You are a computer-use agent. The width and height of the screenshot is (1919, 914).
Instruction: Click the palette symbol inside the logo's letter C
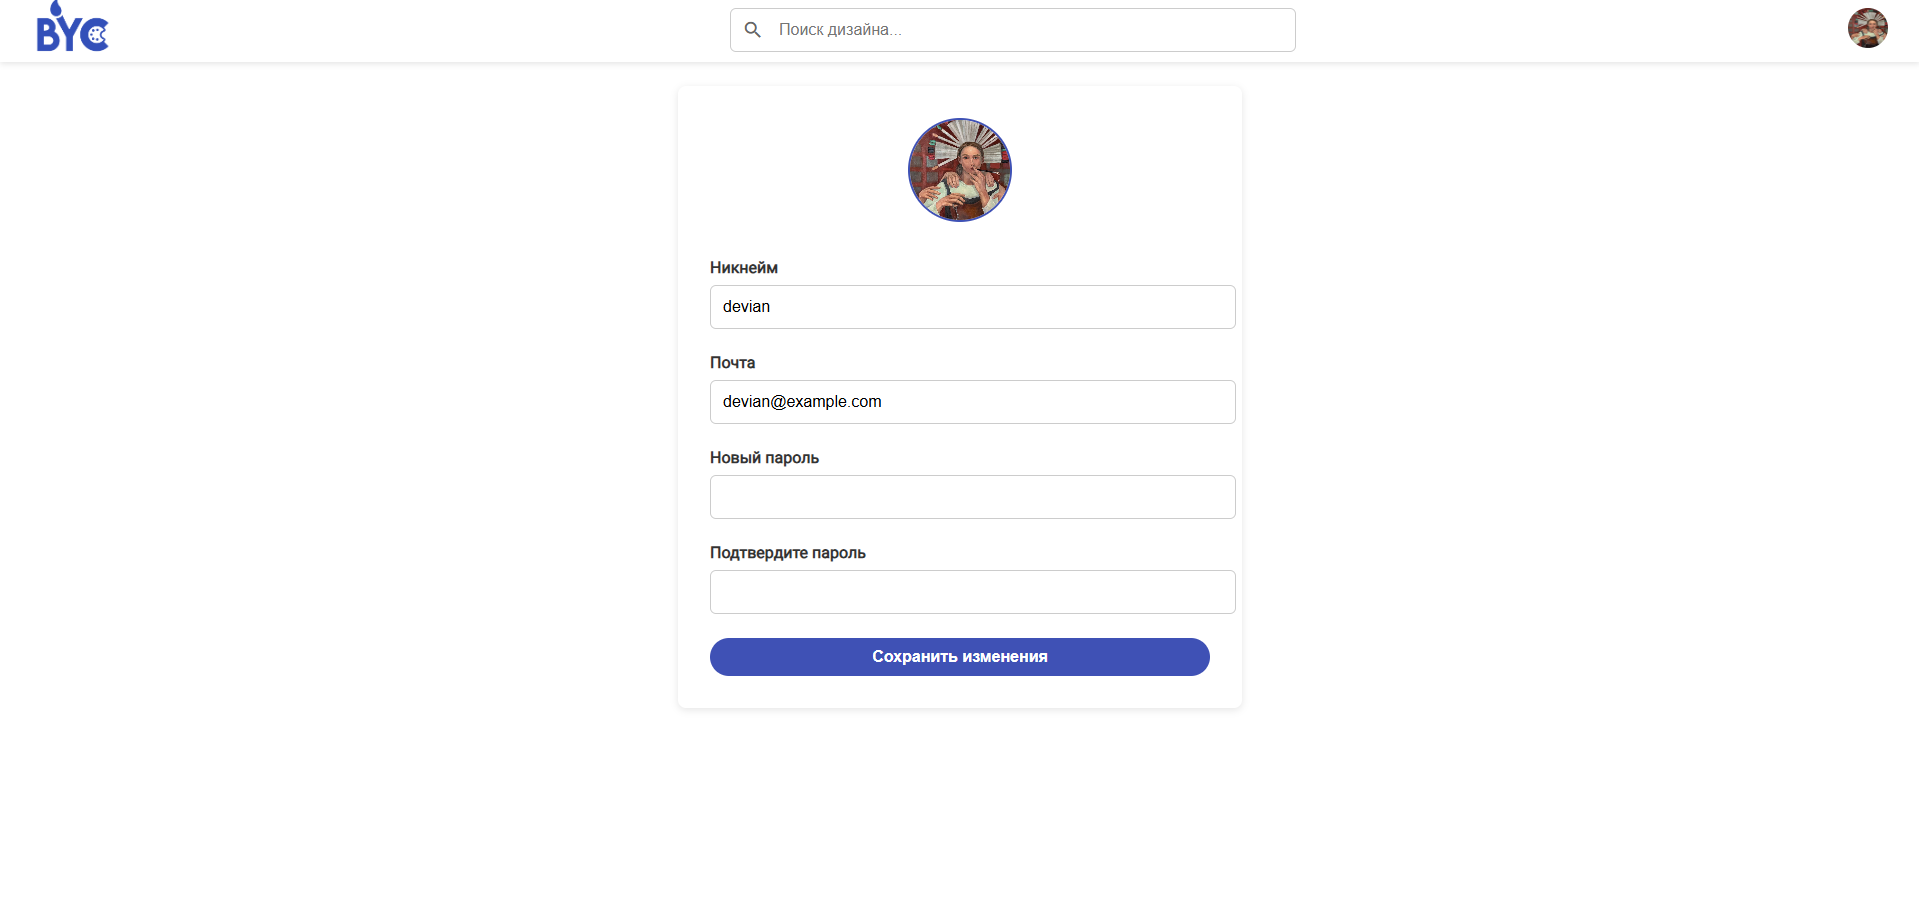tap(97, 37)
